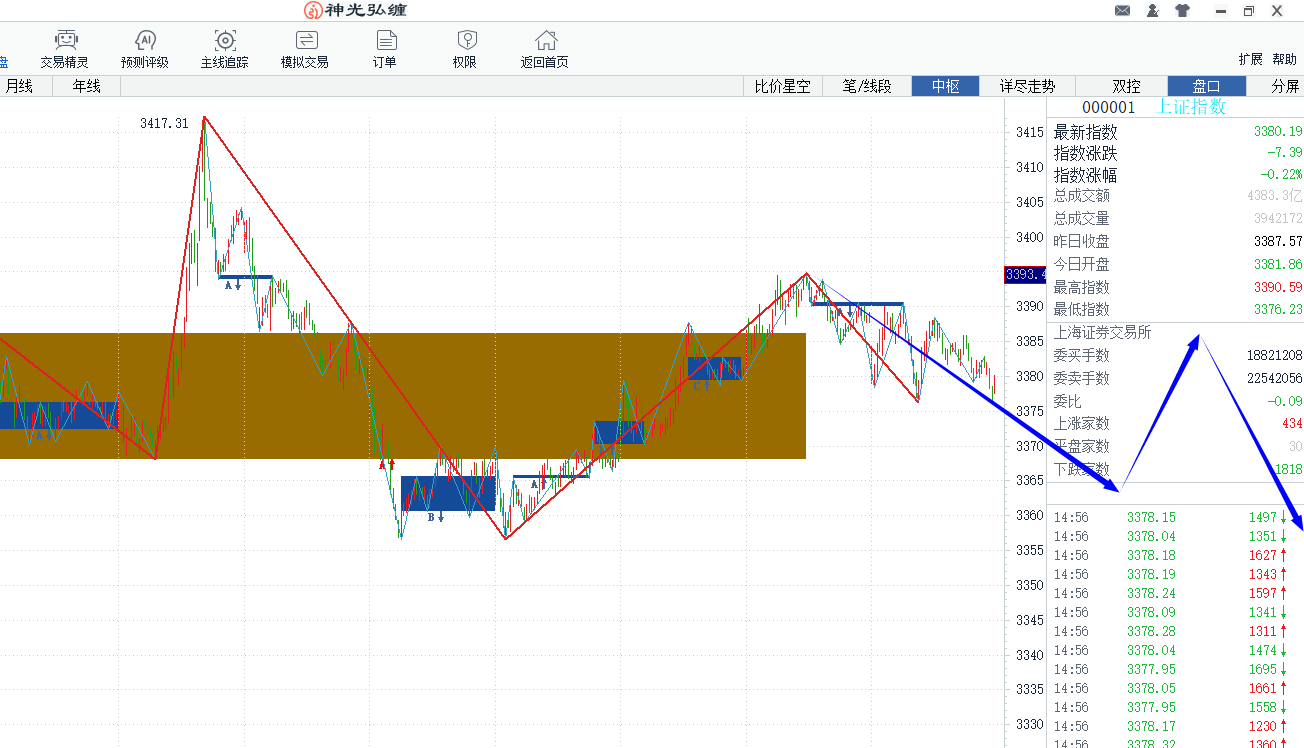This screenshot has width=1304, height=748.
Task: Switch to 年线 period tab
Action: coord(87,87)
